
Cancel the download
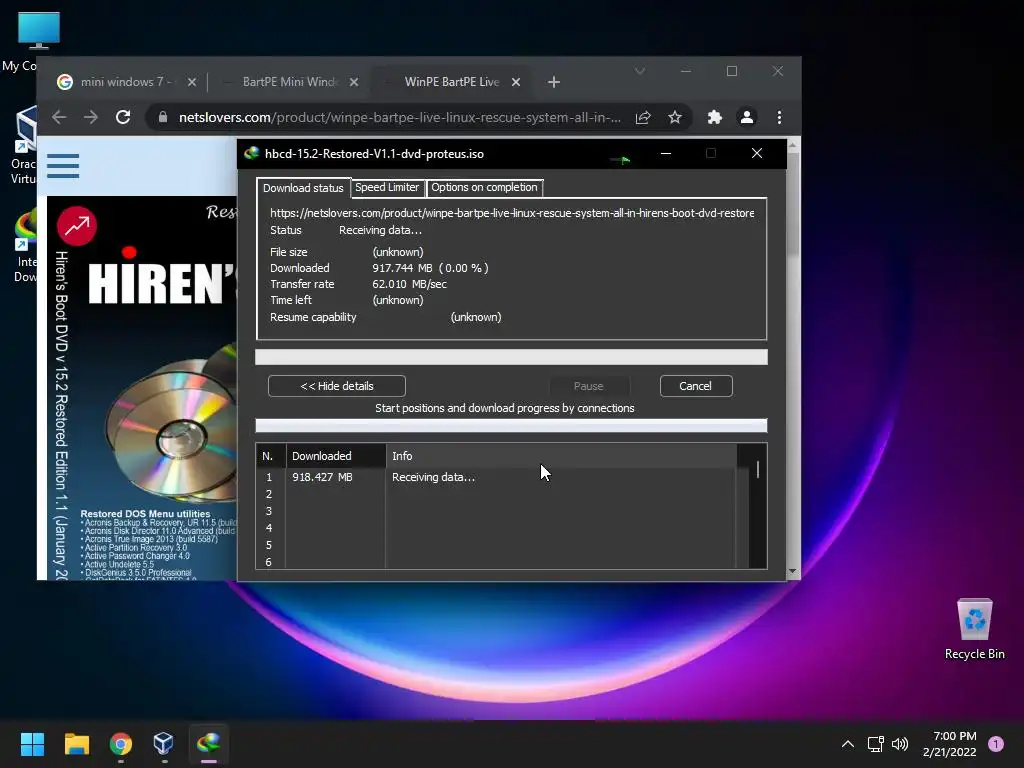(x=696, y=386)
